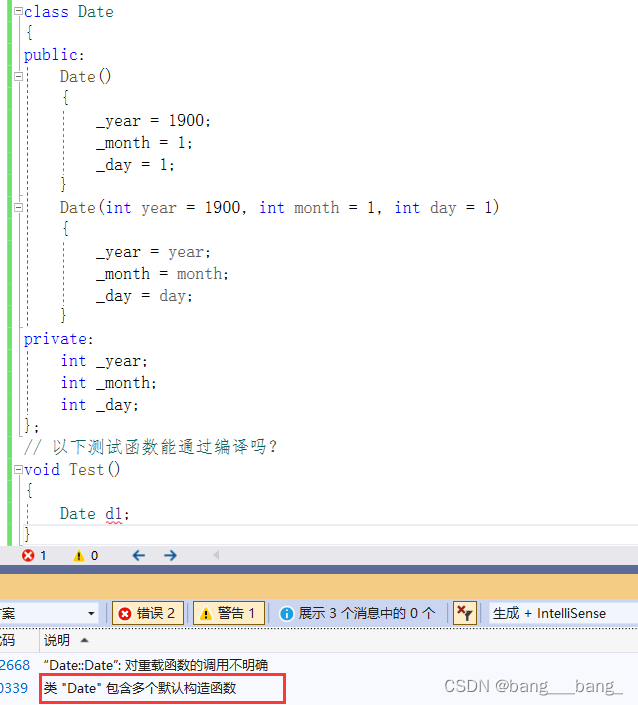
Task: Toggle the 错误 2 errors filter
Action: point(148,613)
